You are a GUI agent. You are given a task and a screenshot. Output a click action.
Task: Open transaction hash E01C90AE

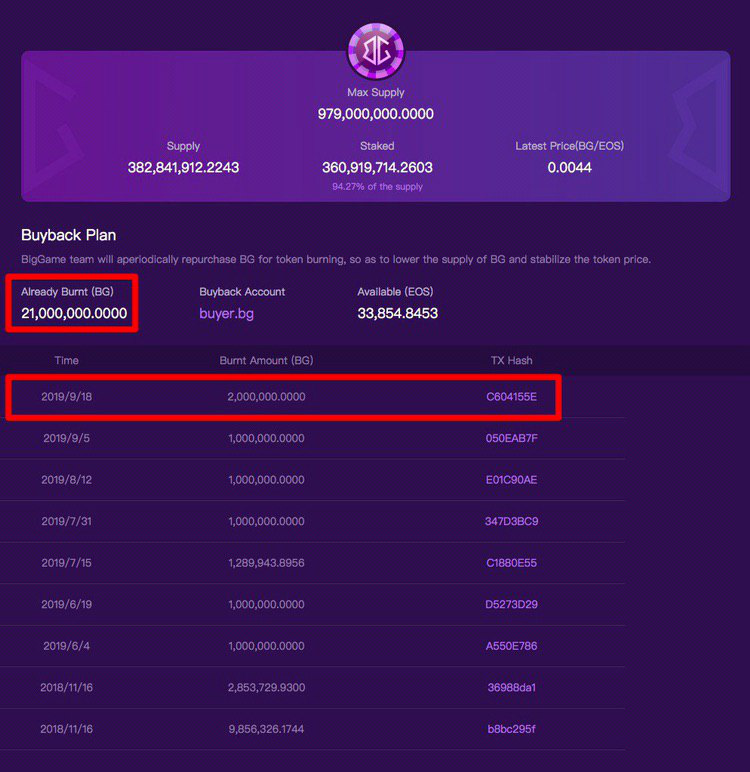click(x=511, y=480)
